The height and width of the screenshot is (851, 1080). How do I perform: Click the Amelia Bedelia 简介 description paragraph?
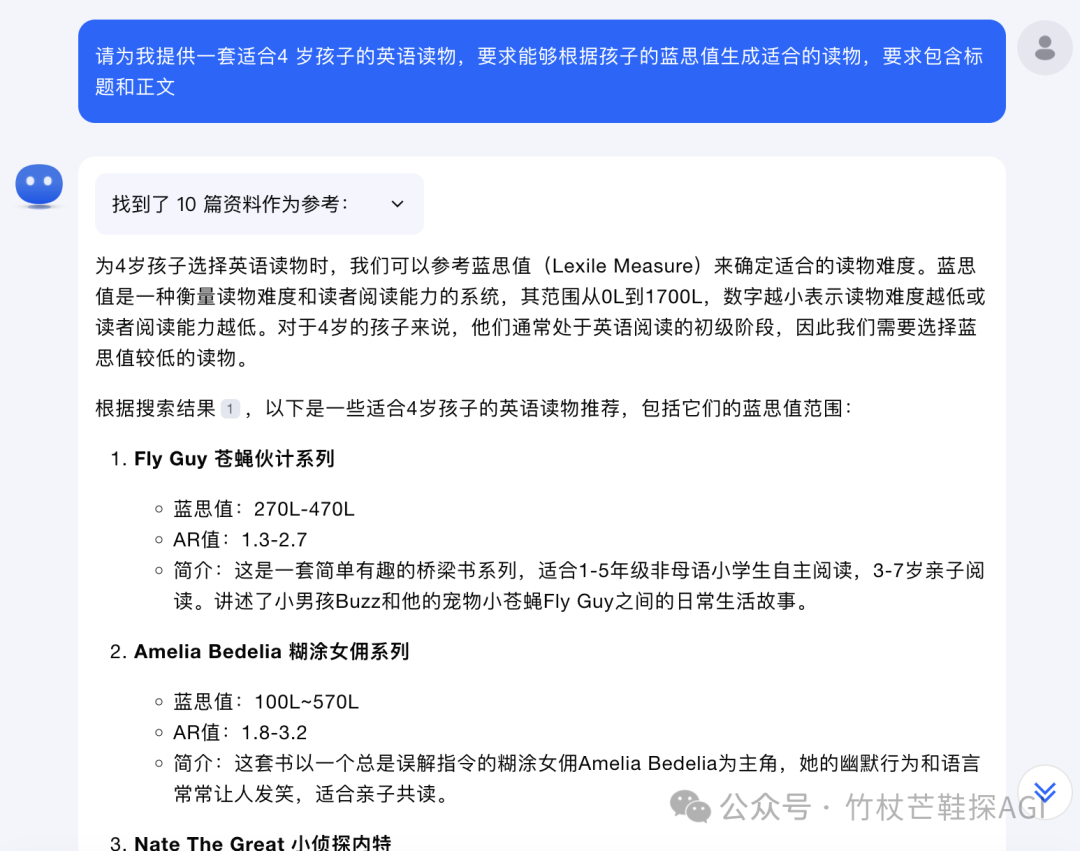(x=577, y=779)
